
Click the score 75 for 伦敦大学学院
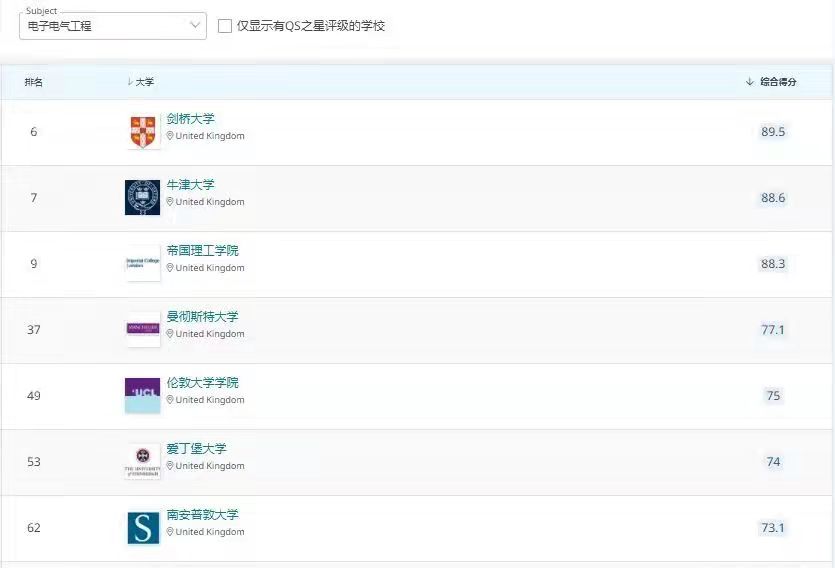tap(773, 396)
